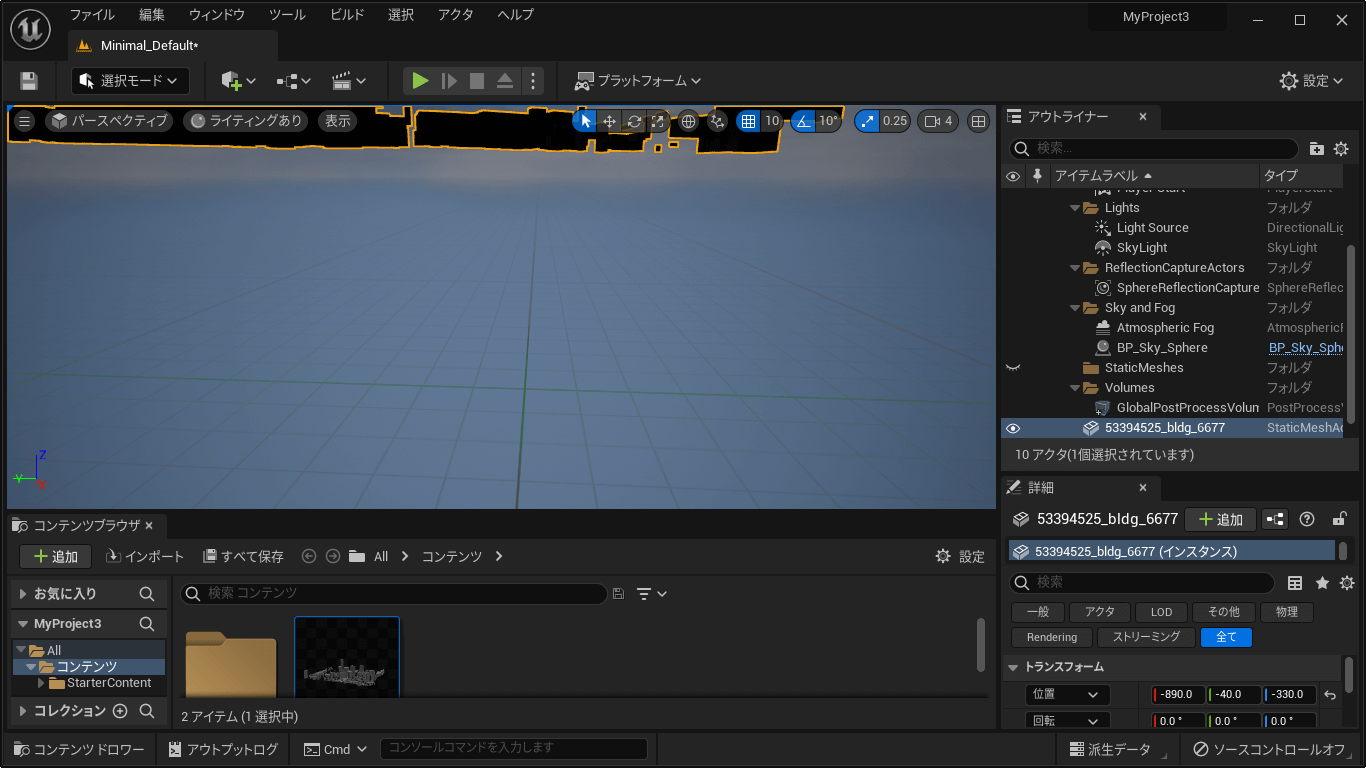Toggle the Details panel lock icon
Image resolution: width=1366 pixels, height=768 pixels.
1339,519
